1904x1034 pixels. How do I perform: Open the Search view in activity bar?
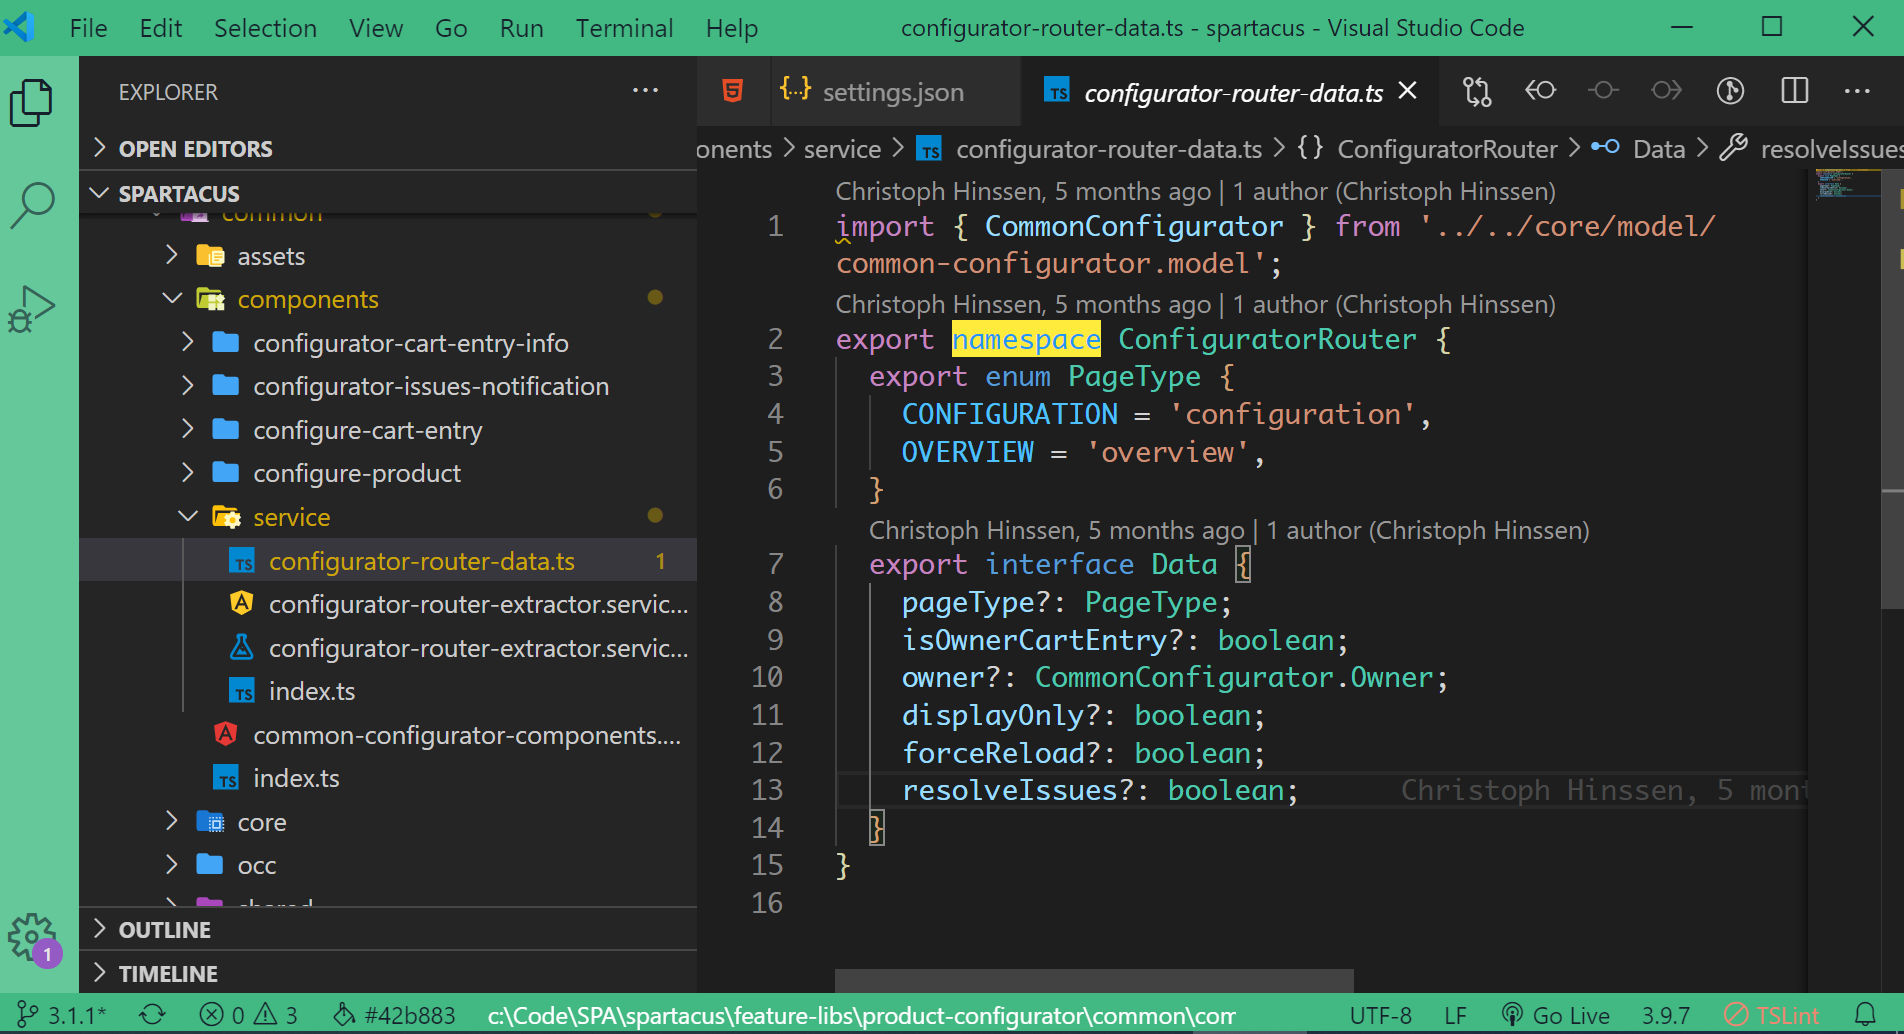coord(32,205)
